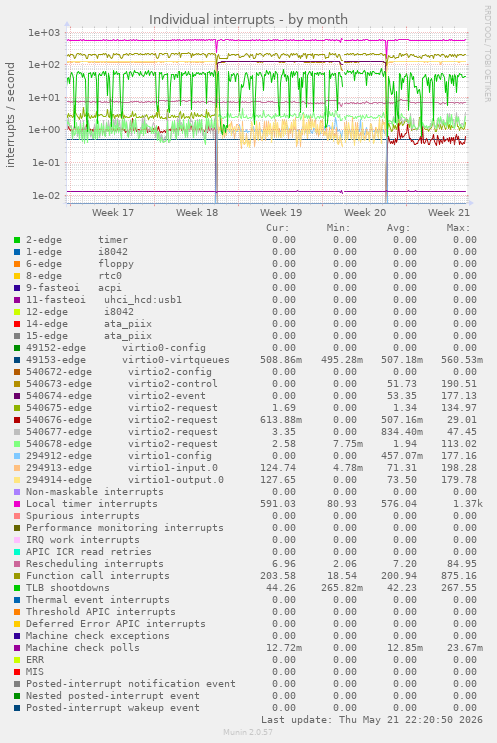
Task: Click the Max column header
Action: click(458, 228)
